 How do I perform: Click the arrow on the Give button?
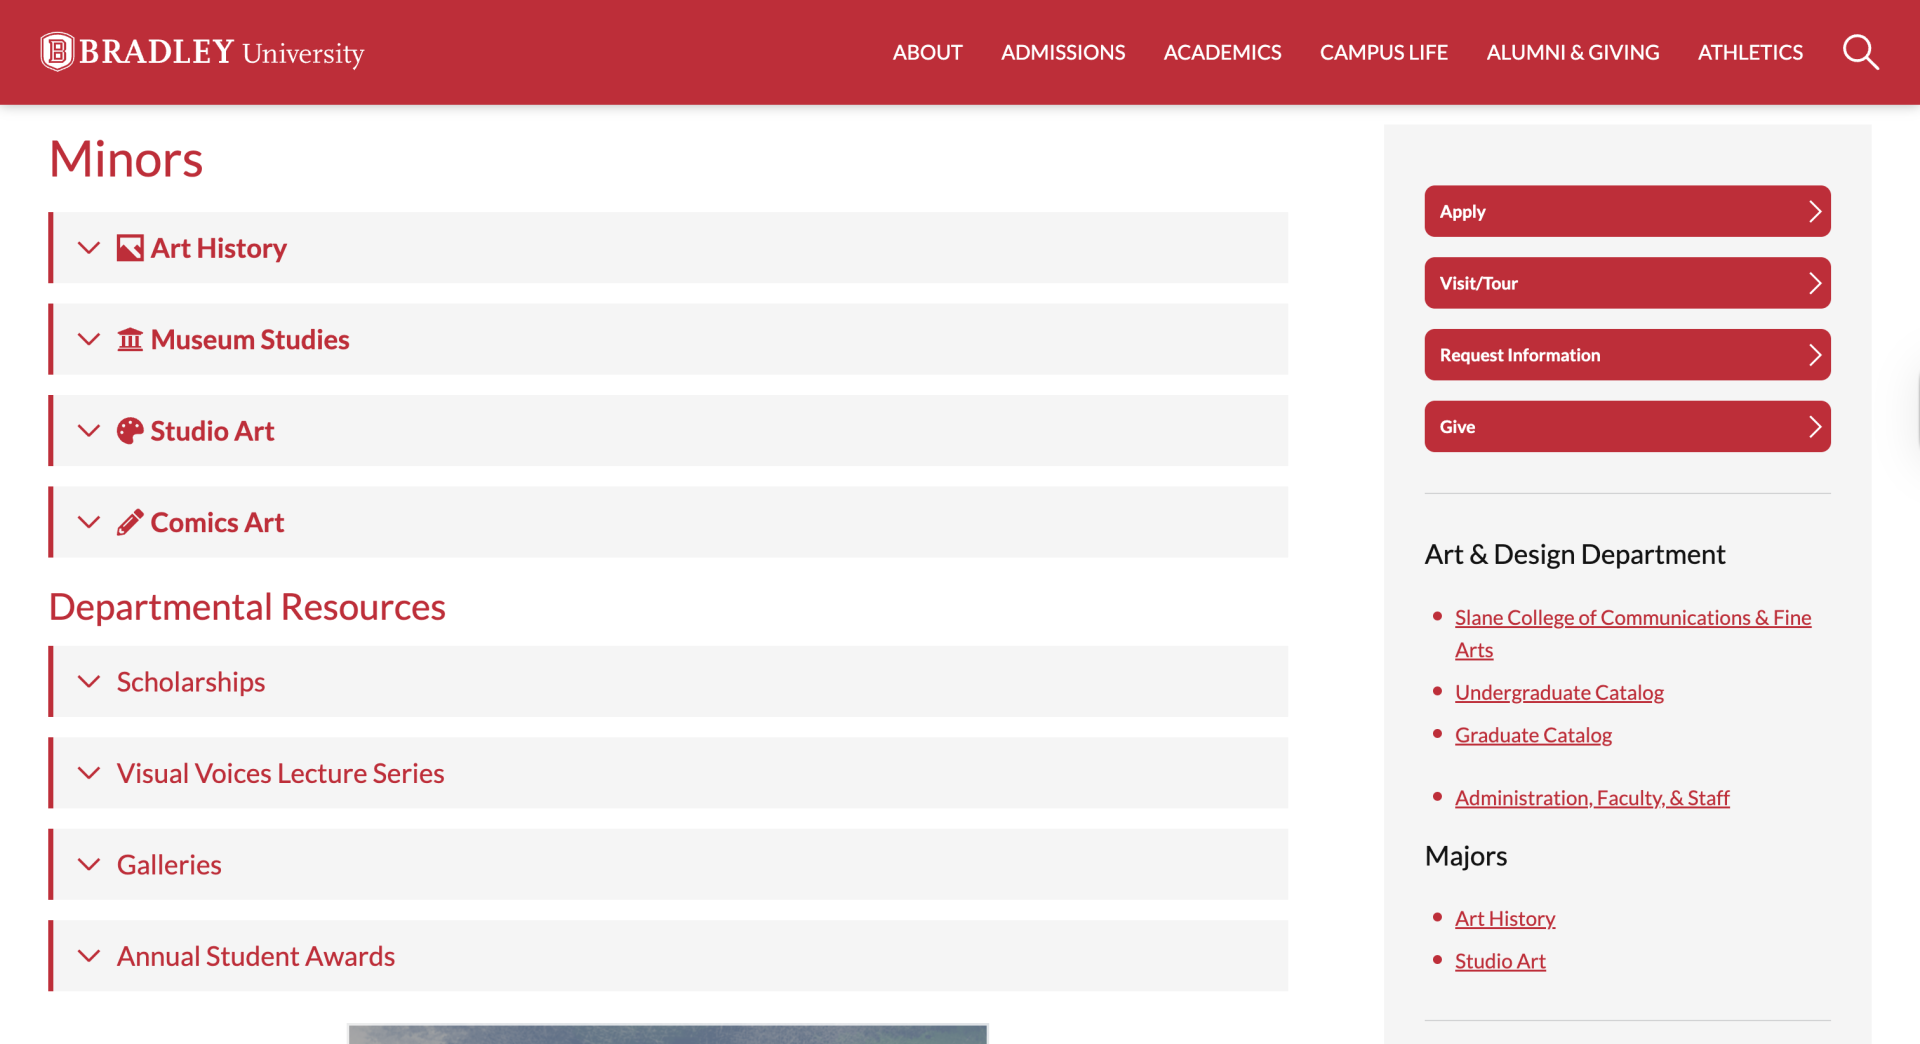tap(1814, 427)
